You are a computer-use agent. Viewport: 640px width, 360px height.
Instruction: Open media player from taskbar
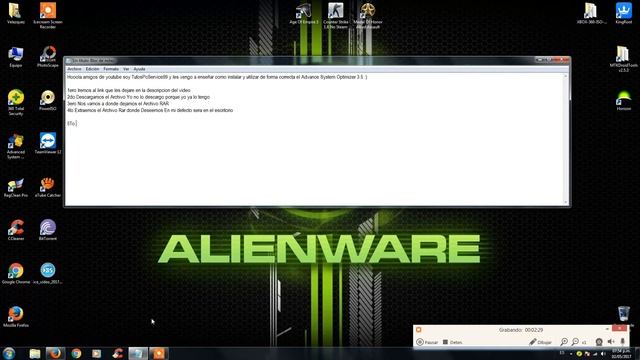point(96,353)
